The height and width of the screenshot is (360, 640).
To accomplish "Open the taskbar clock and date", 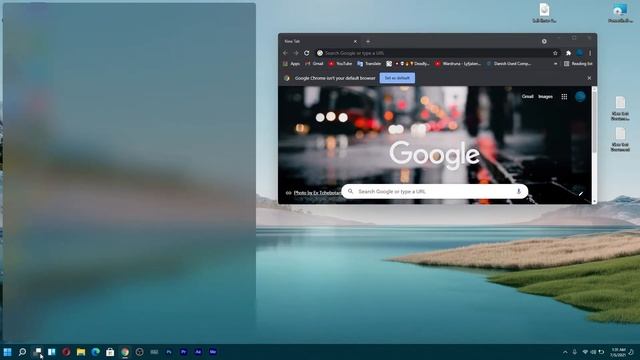I will click(x=618, y=352).
